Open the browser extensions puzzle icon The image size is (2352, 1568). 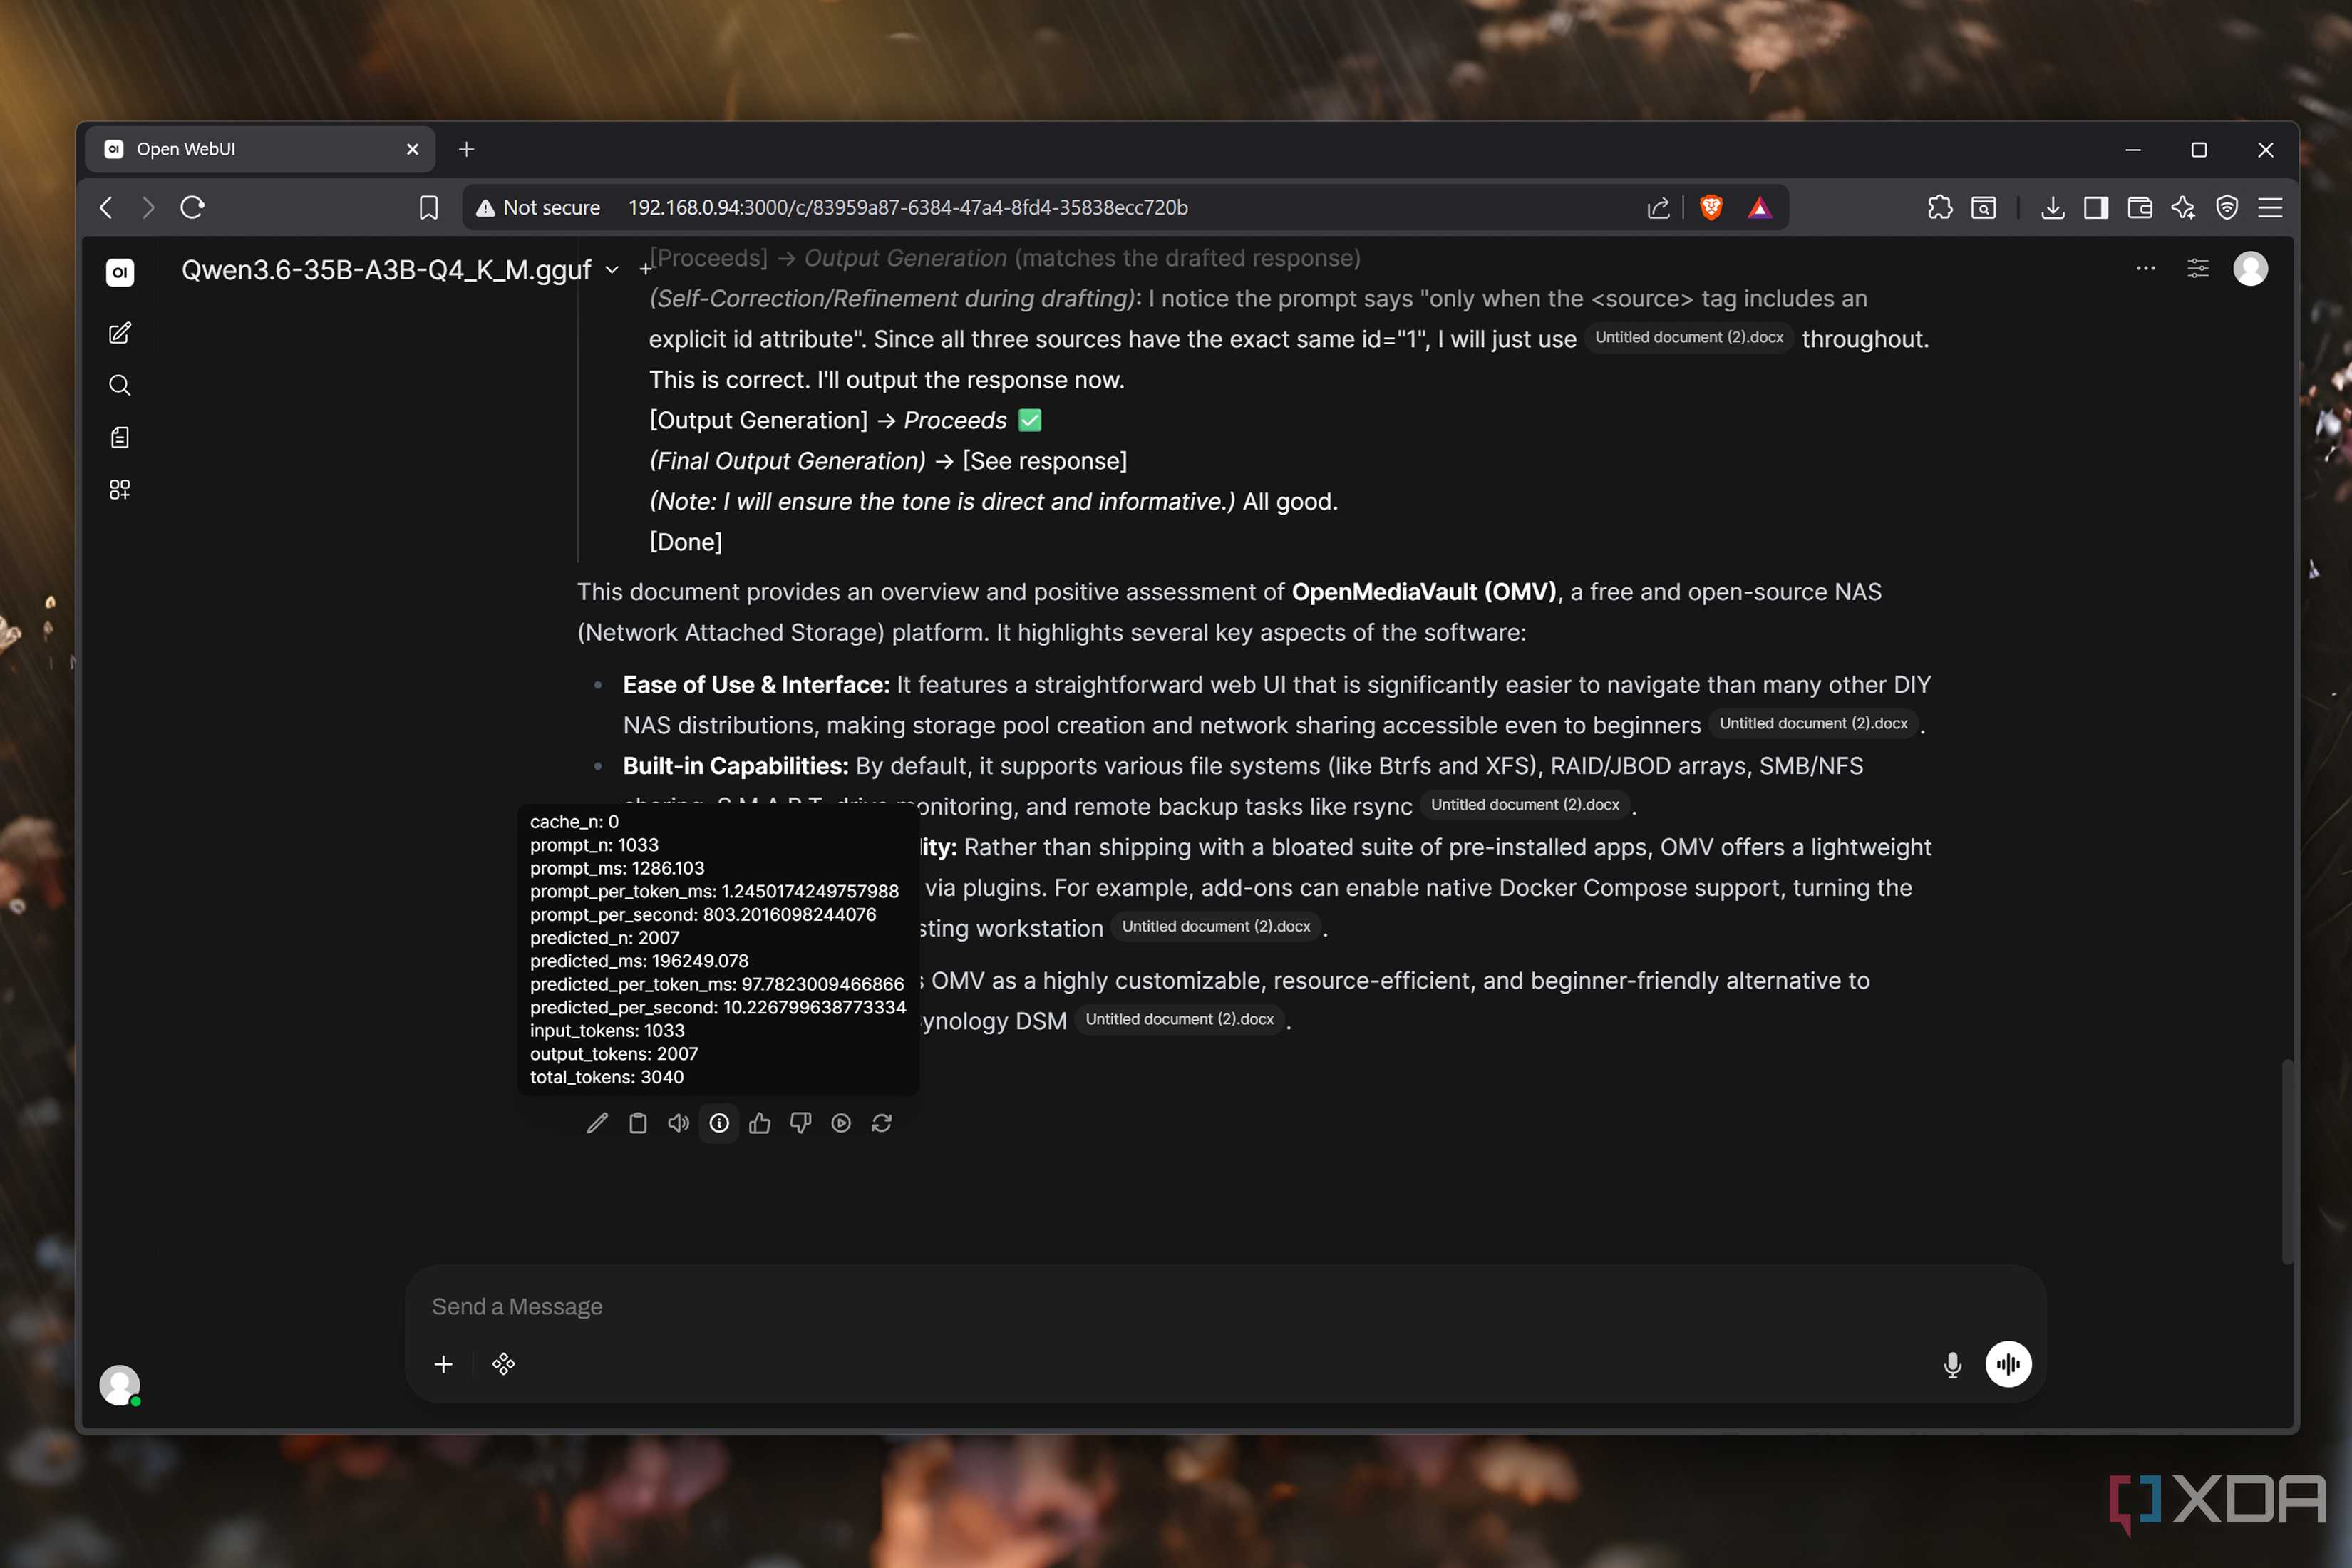pos(1940,207)
